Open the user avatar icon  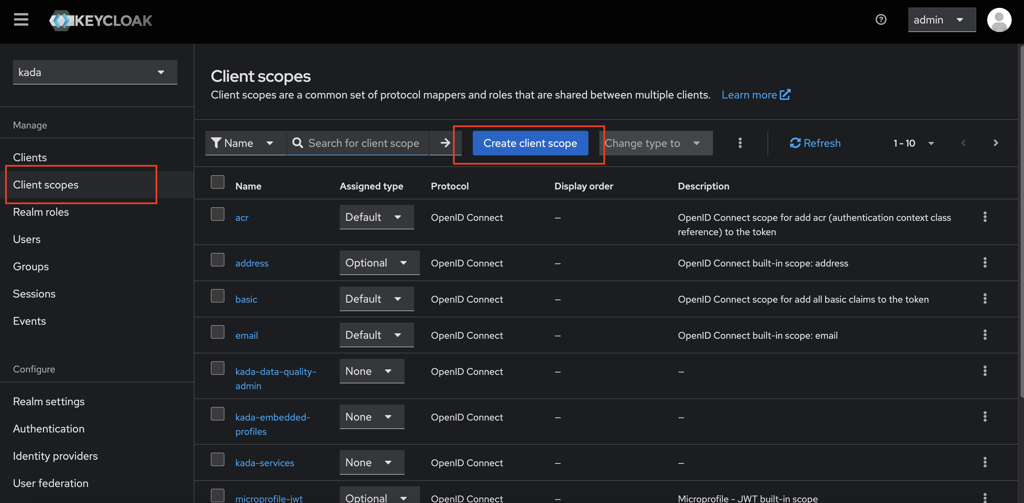(998, 20)
